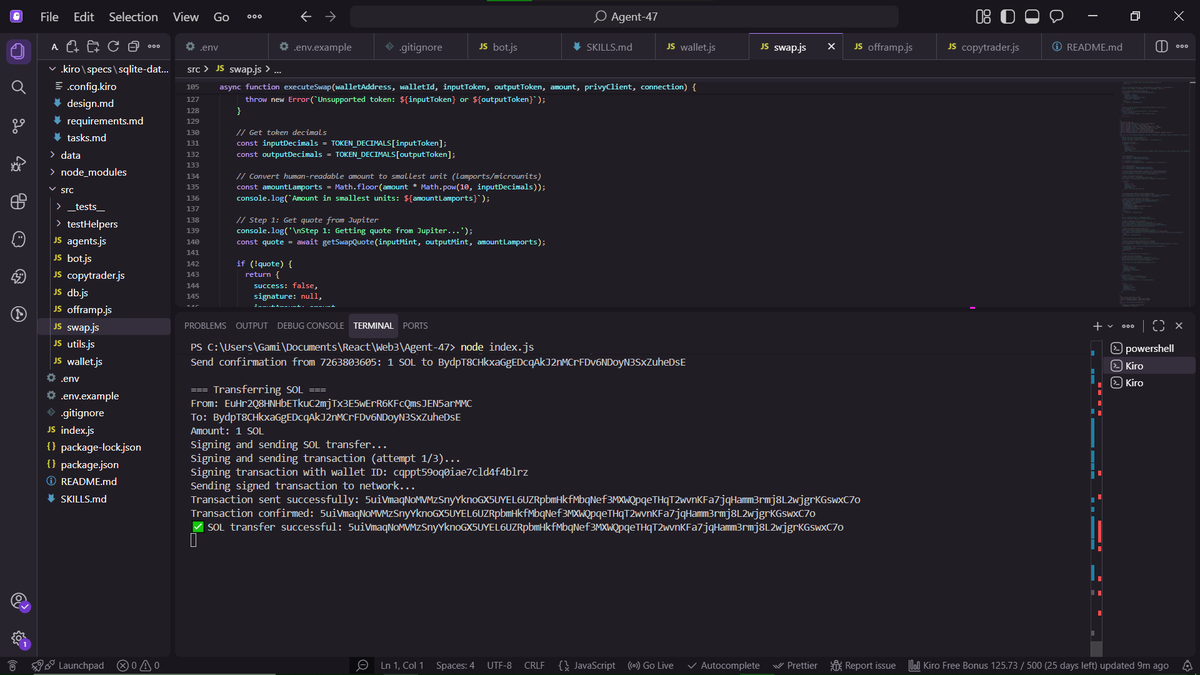The width and height of the screenshot is (1200, 675).
Task: Open the chat bubble icon in title bar
Action: [x=1056, y=17]
